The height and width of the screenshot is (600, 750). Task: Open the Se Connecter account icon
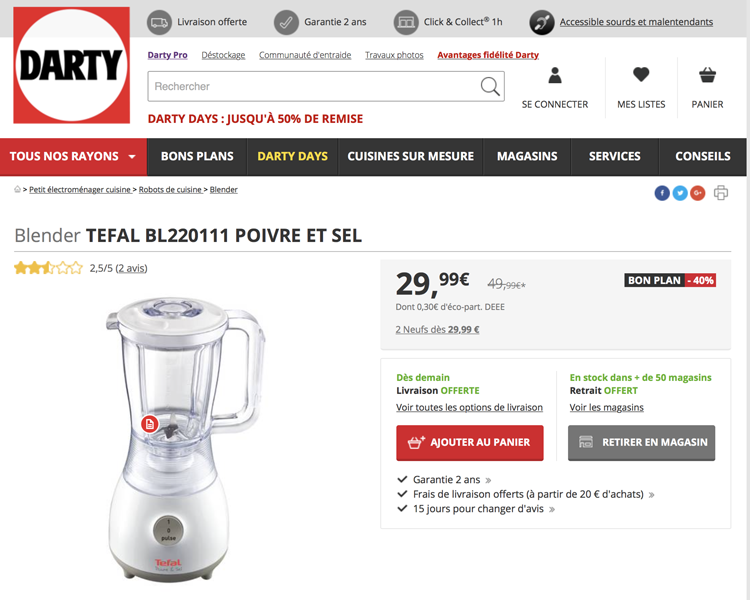click(555, 76)
